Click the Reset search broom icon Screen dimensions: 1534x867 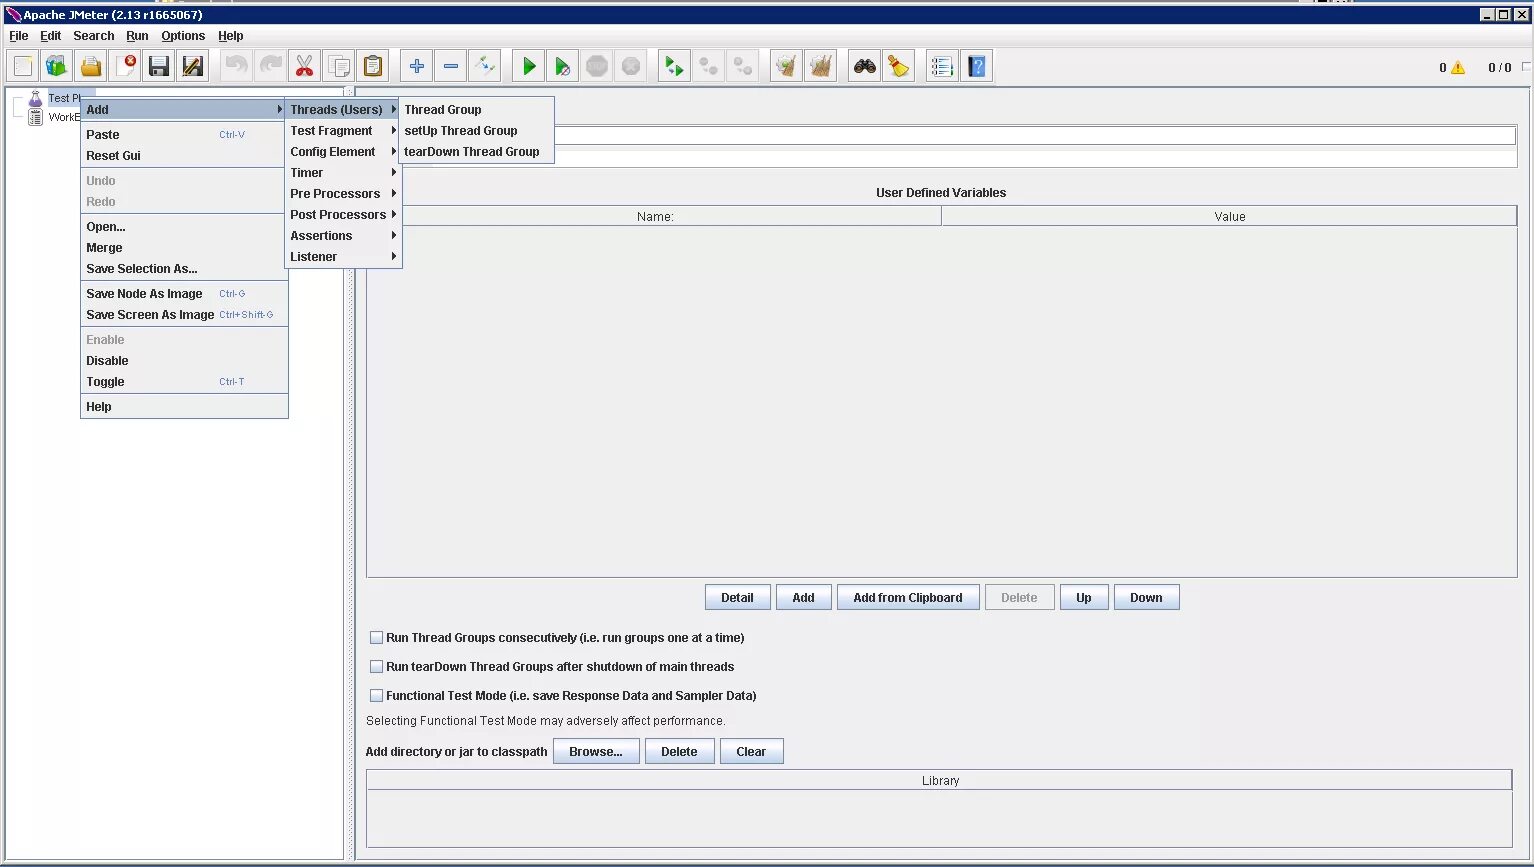coord(898,67)
